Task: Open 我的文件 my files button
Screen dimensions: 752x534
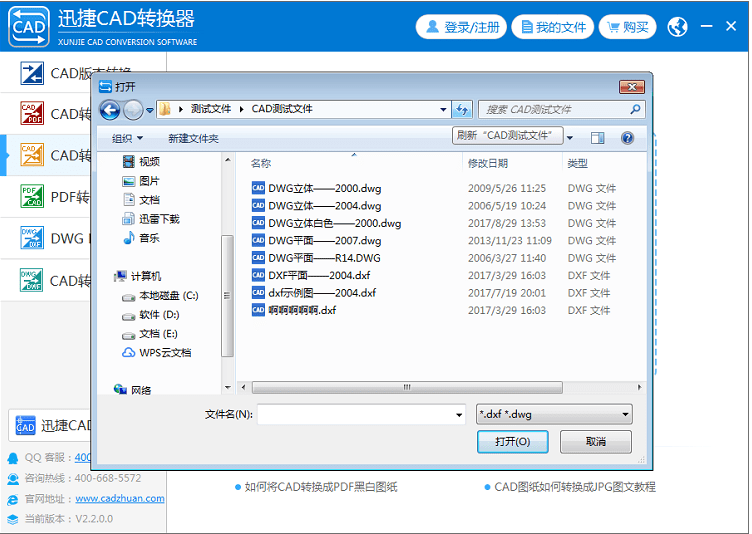Action: point(552,27)
